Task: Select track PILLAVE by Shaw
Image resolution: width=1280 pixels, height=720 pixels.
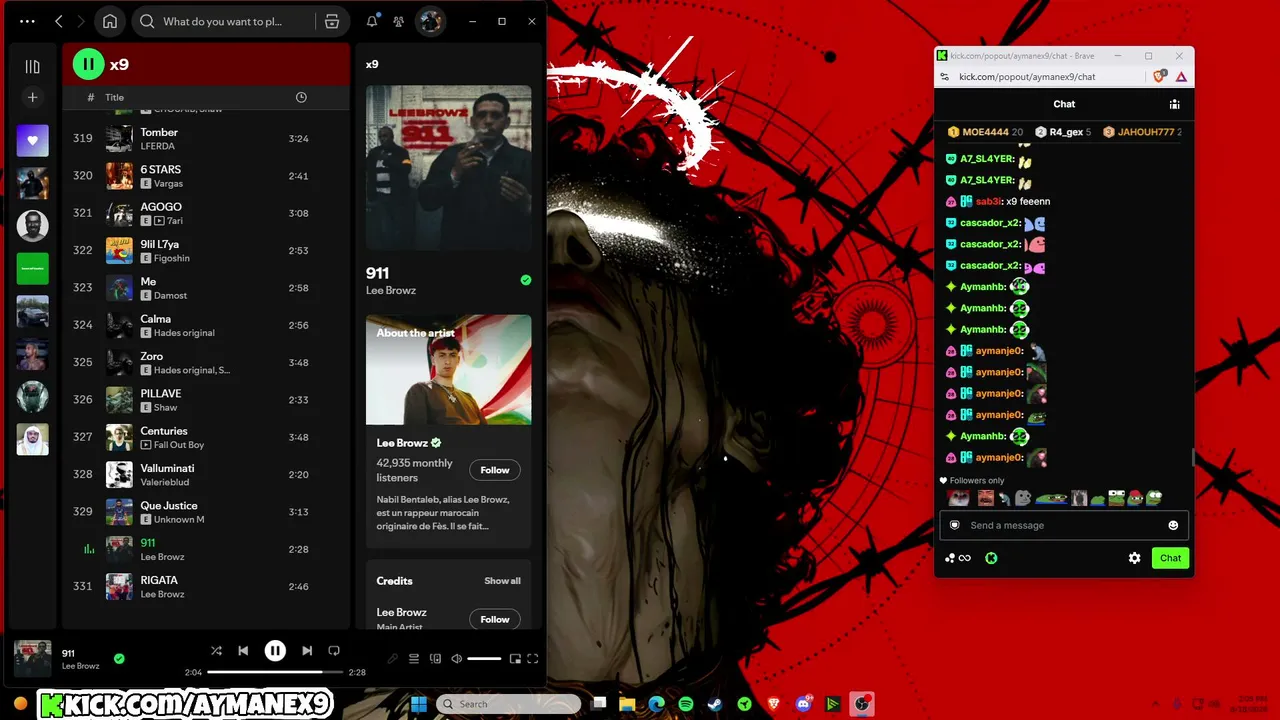Action: [x=206, y=400]
